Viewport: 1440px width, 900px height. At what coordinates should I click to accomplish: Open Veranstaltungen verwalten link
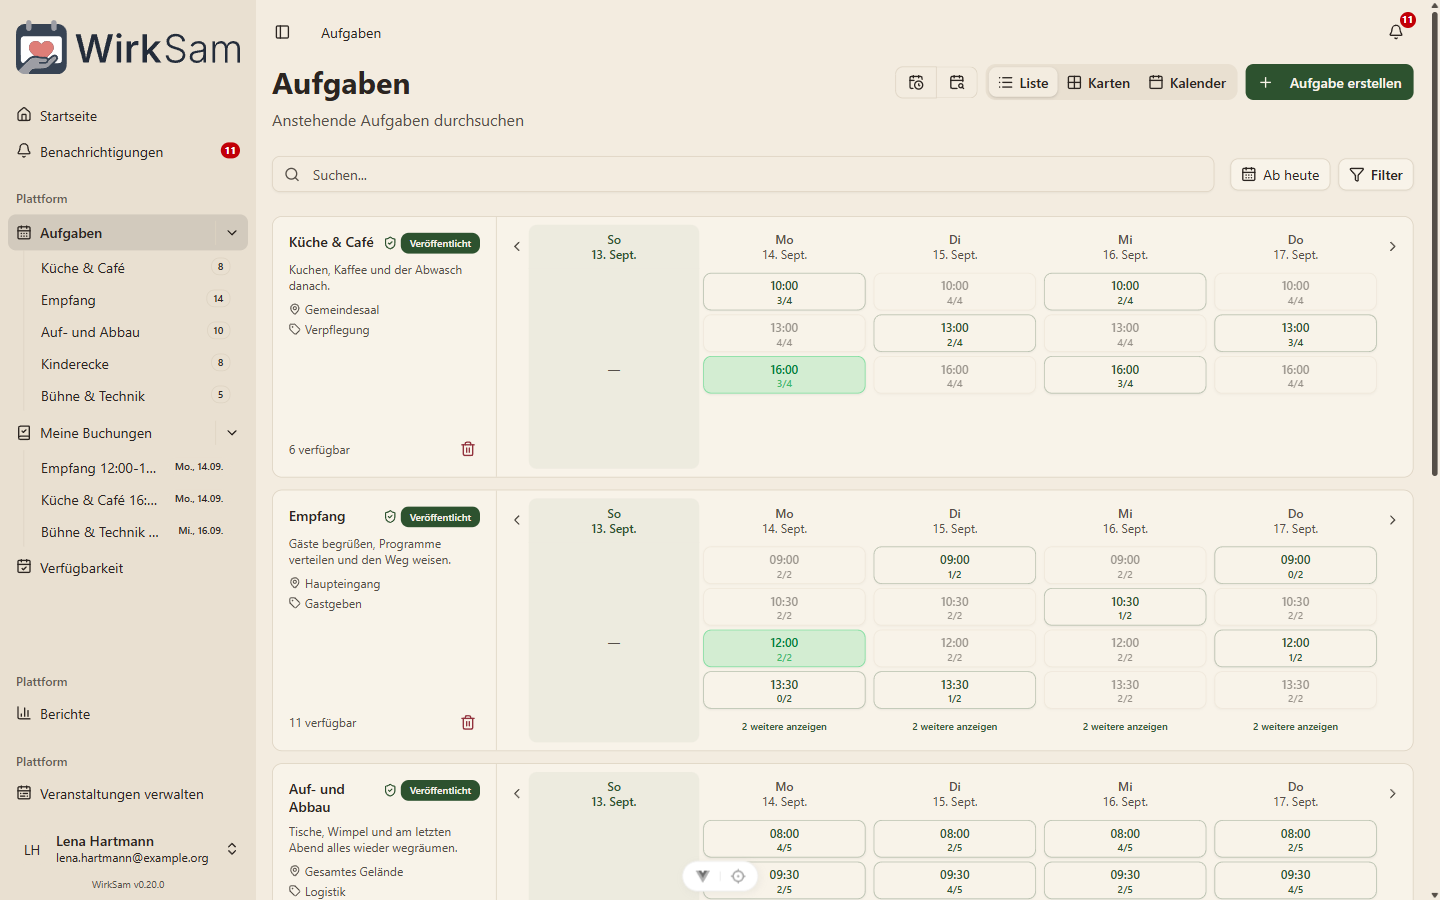(128, 794)
